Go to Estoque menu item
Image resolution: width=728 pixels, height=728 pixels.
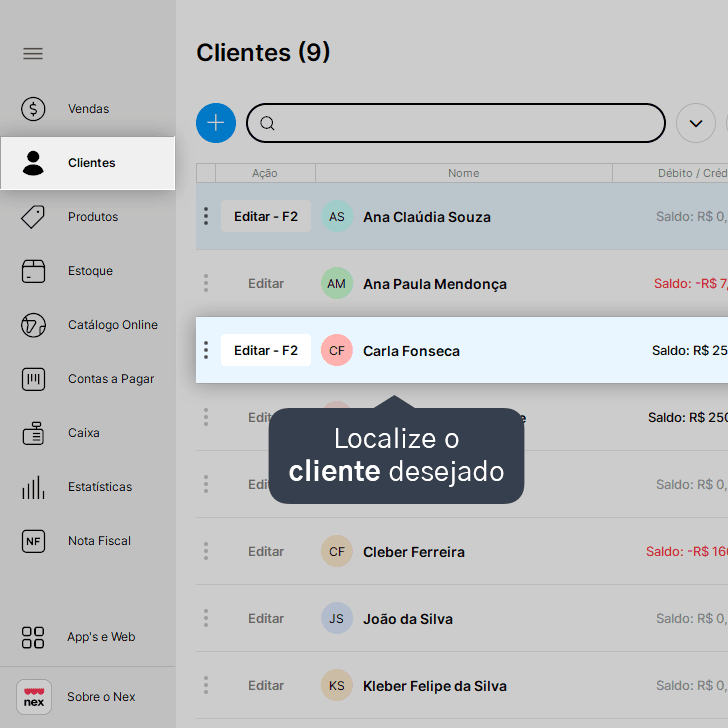(90, 271)
